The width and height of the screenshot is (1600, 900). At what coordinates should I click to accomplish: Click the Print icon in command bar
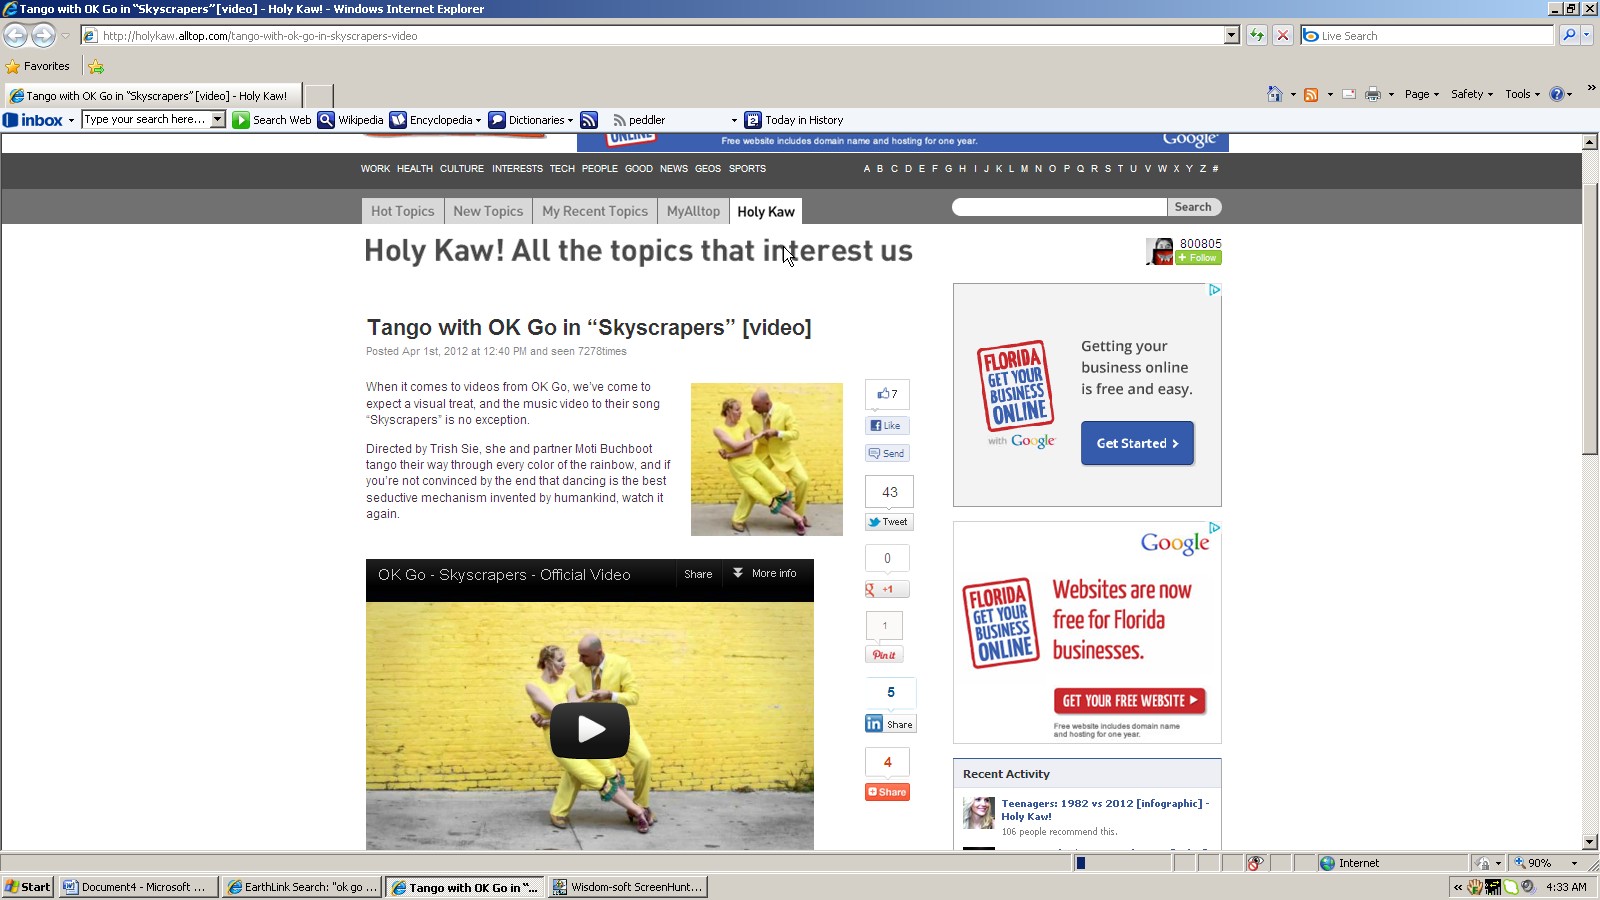pyautogui.click(x=1373, y=94)
